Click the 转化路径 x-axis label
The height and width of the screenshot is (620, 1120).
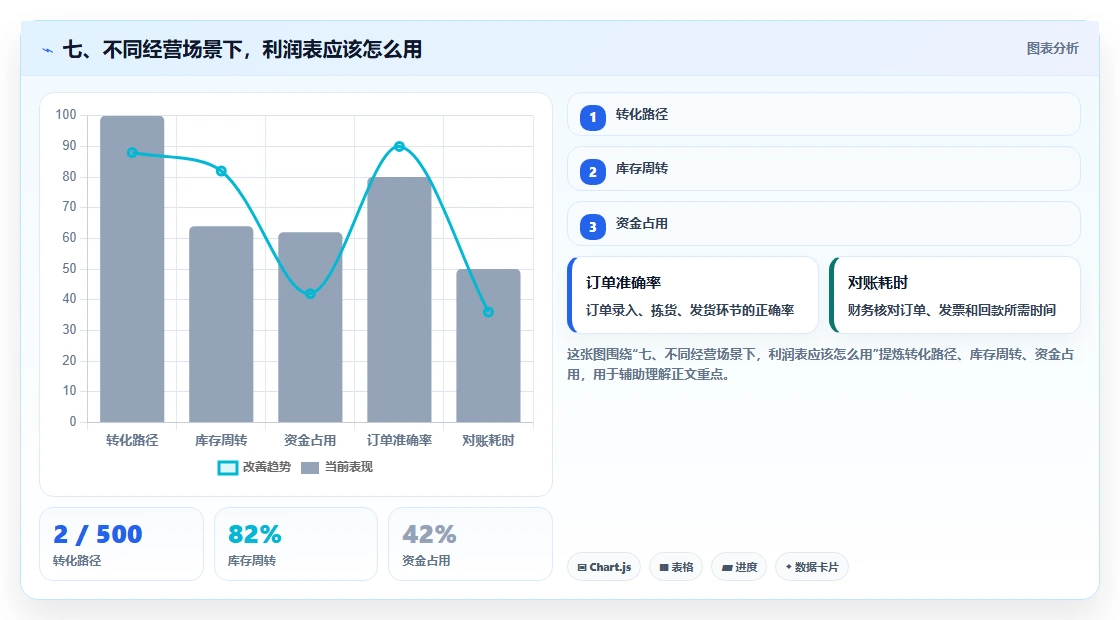tap(132, 441)
